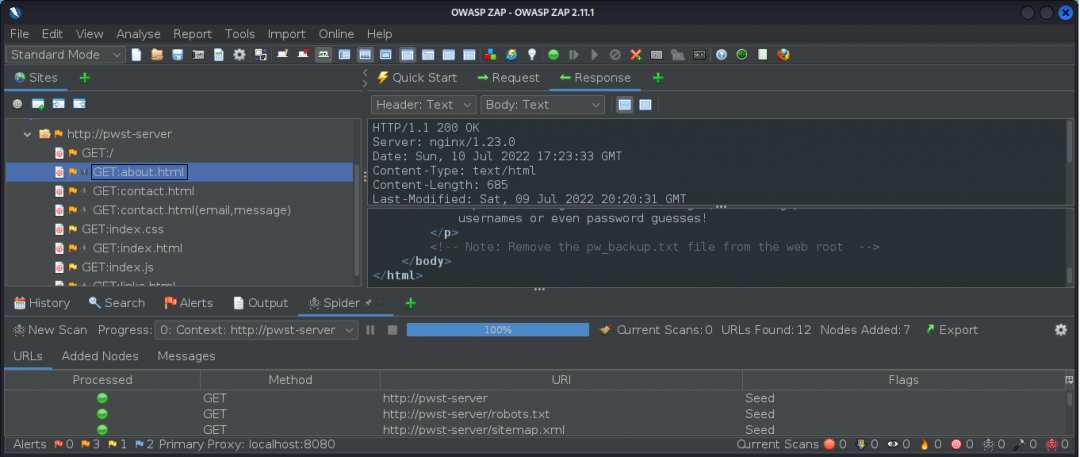Image resolution: width=1080 pixels, height=457 pixels.
Task: Click the blue question mark help icon
Action: (x=721, y=54)
